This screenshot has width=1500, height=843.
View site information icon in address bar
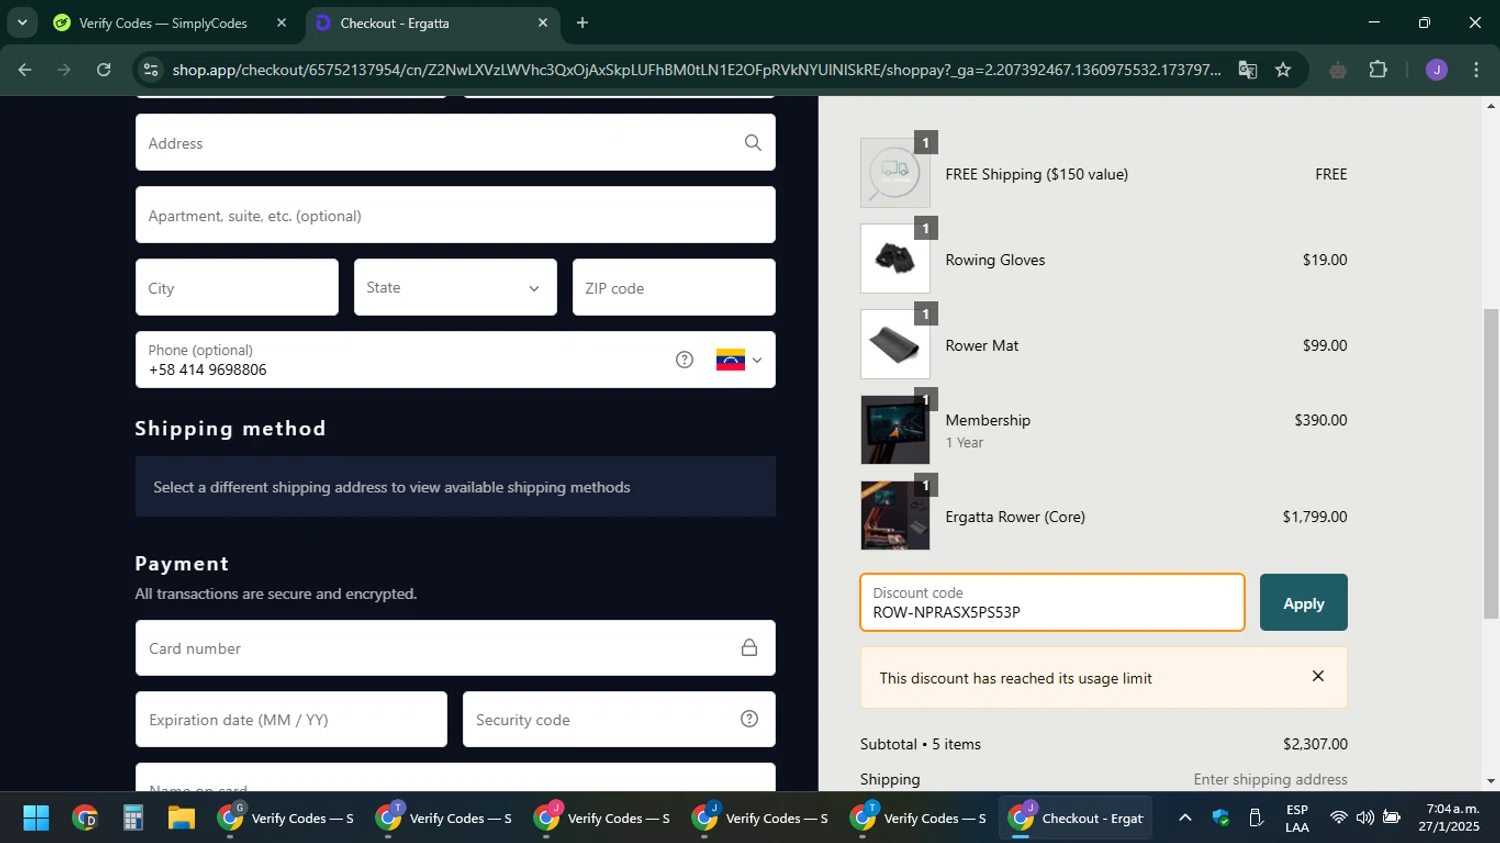pos(151,70)
